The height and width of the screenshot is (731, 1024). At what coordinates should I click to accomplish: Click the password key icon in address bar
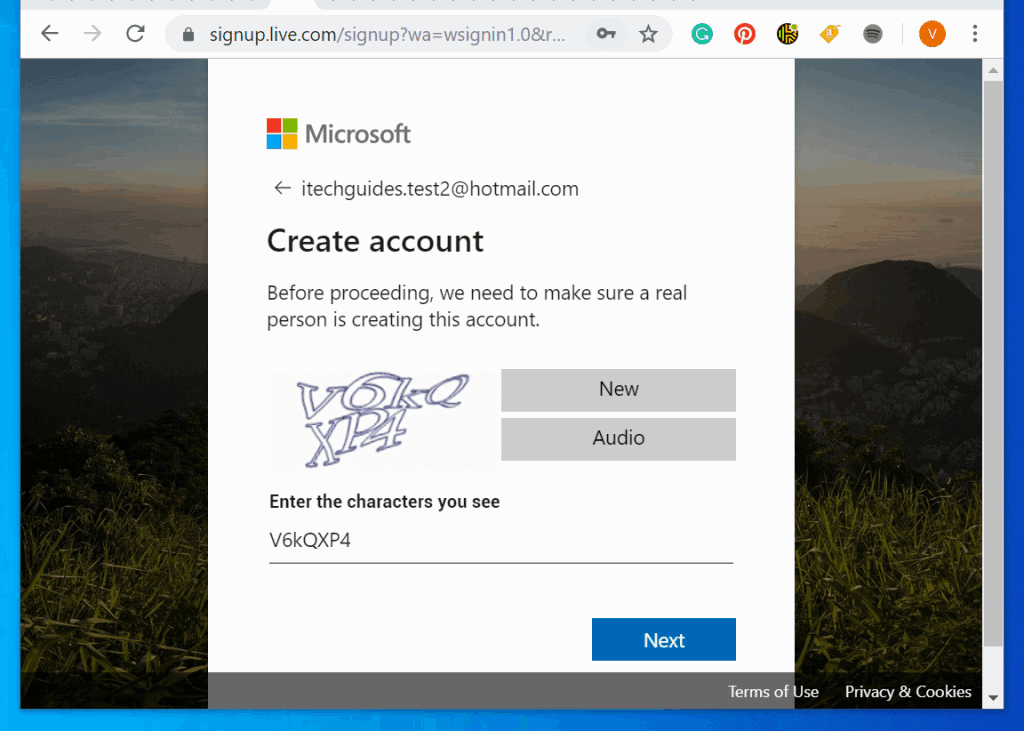606,33
